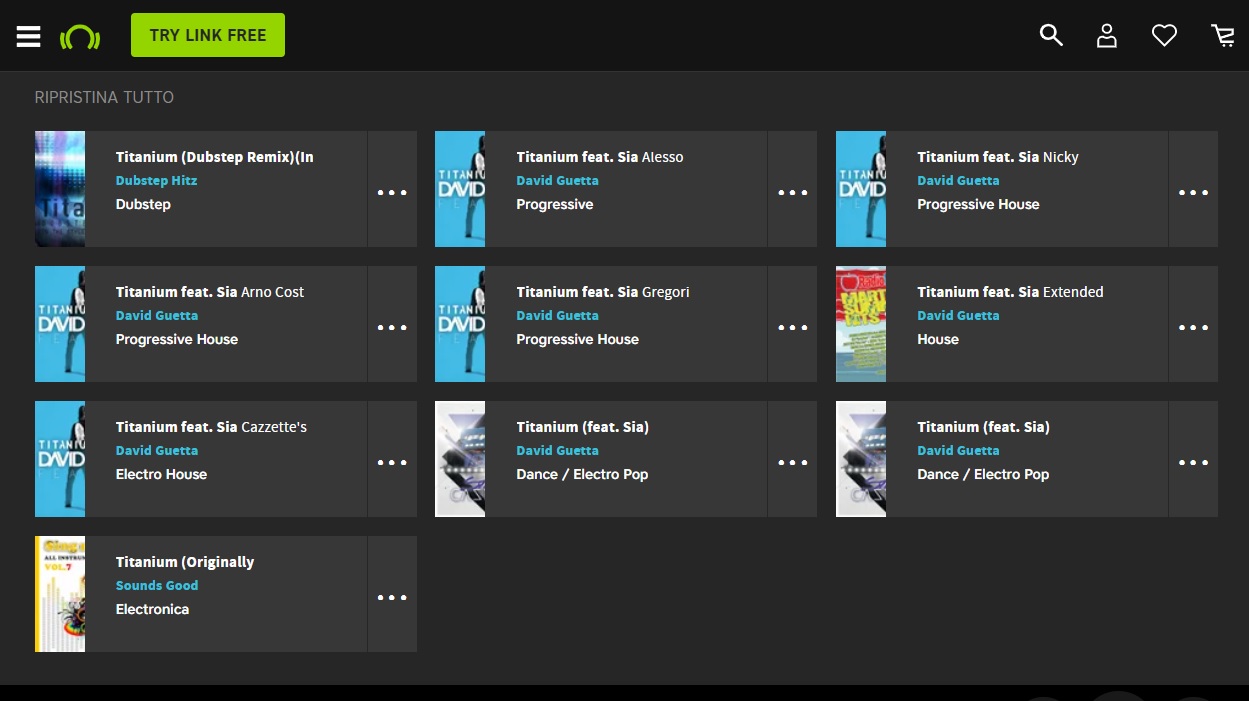Viewport: 1249px width, 701px height.
Task: Visit David Guetta on the Arno Cost track
Action: click(x=157, y=316)
